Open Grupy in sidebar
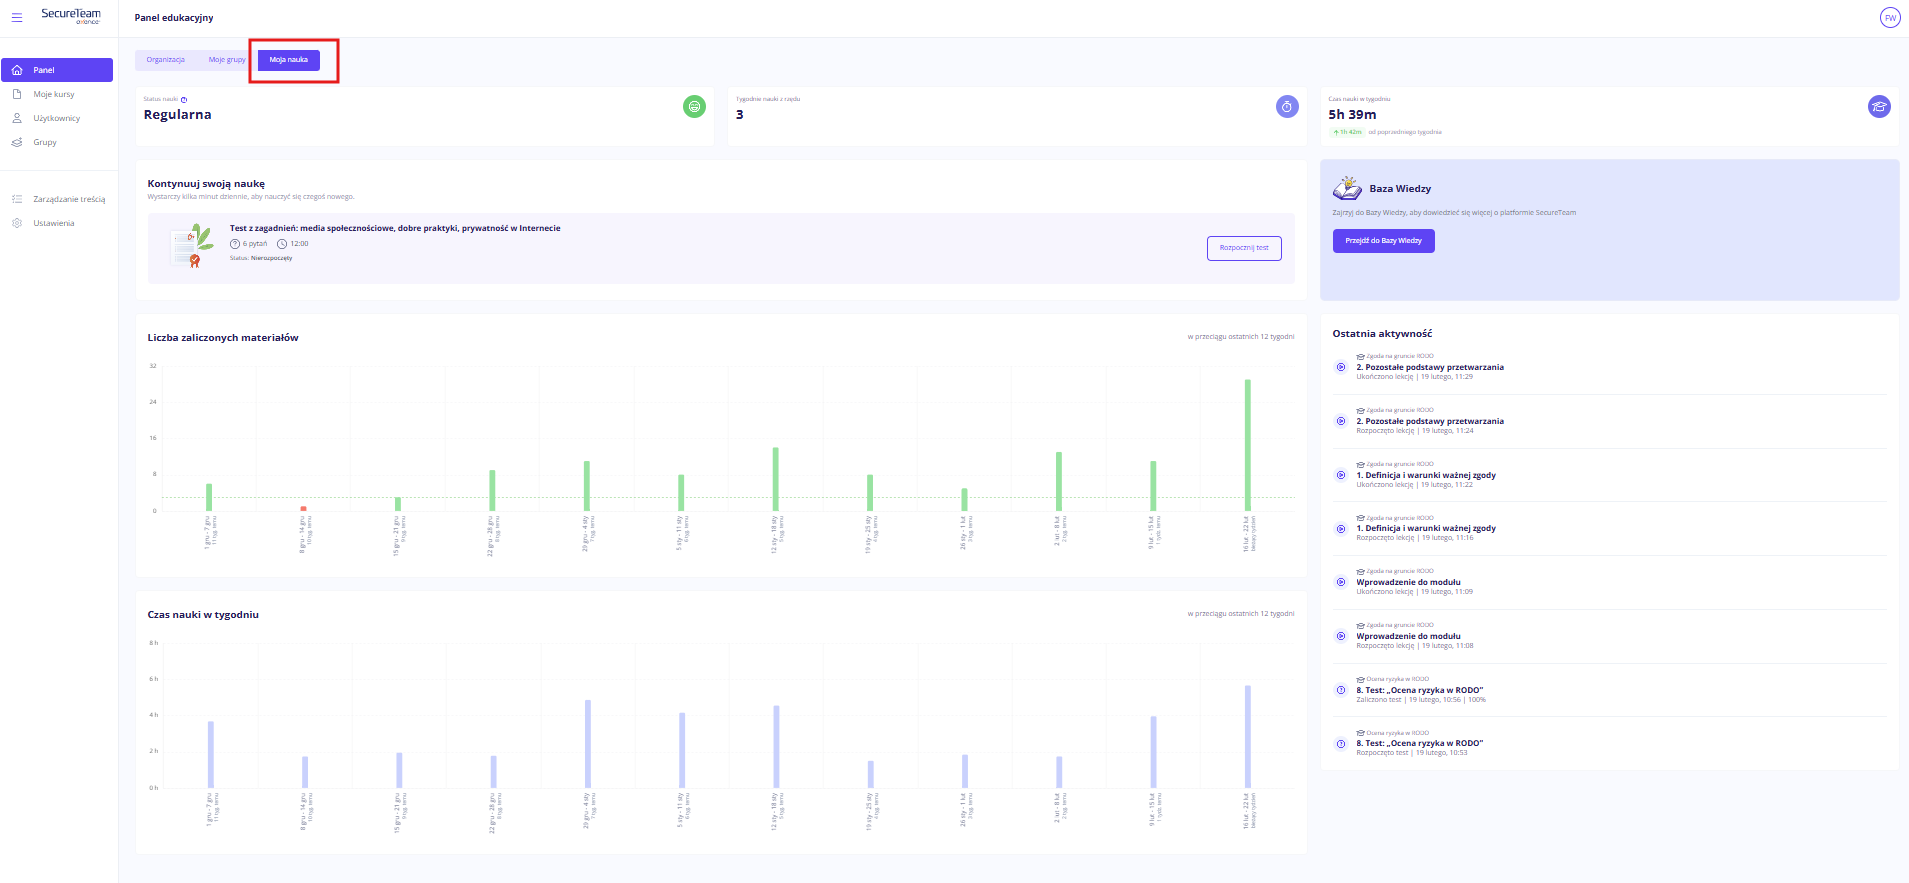 [45, 142]
